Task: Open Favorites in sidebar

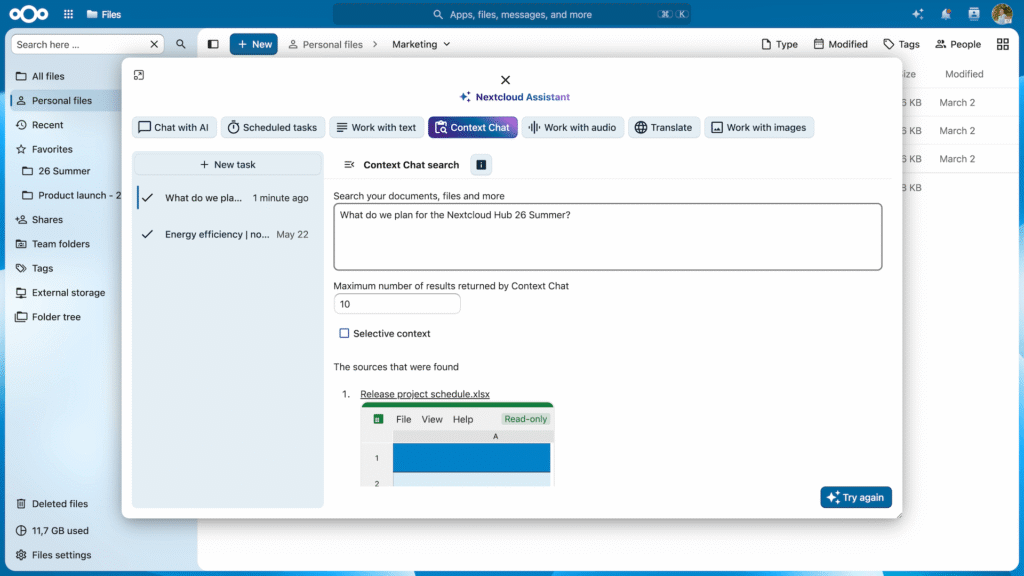Action: (x=65, y=149)
